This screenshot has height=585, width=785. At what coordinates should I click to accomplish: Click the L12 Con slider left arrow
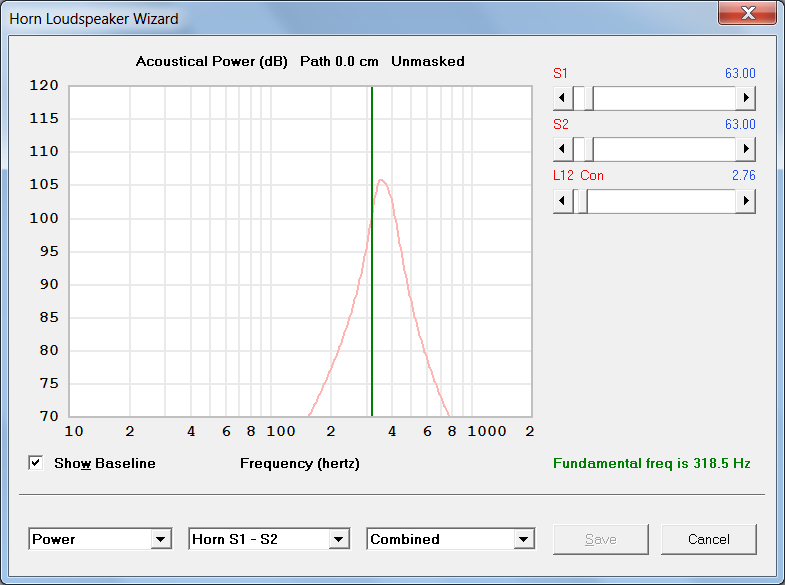563,201
